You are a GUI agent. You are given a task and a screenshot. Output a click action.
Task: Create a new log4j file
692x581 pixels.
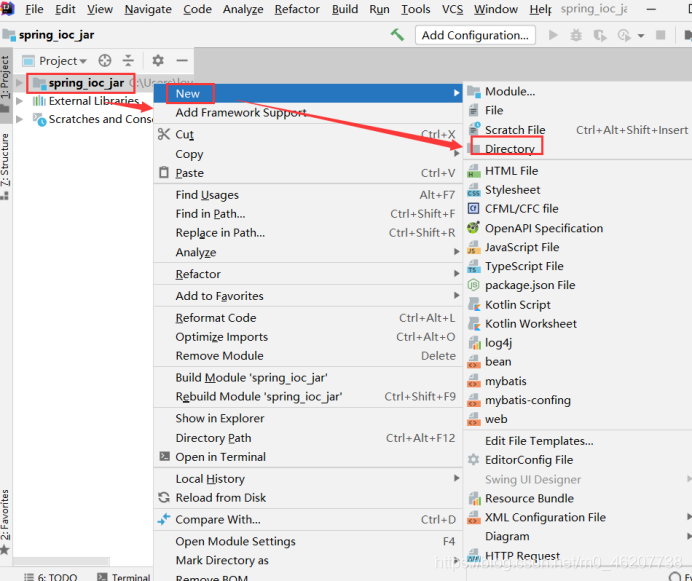pyautogui.click(x=578, y=343)
